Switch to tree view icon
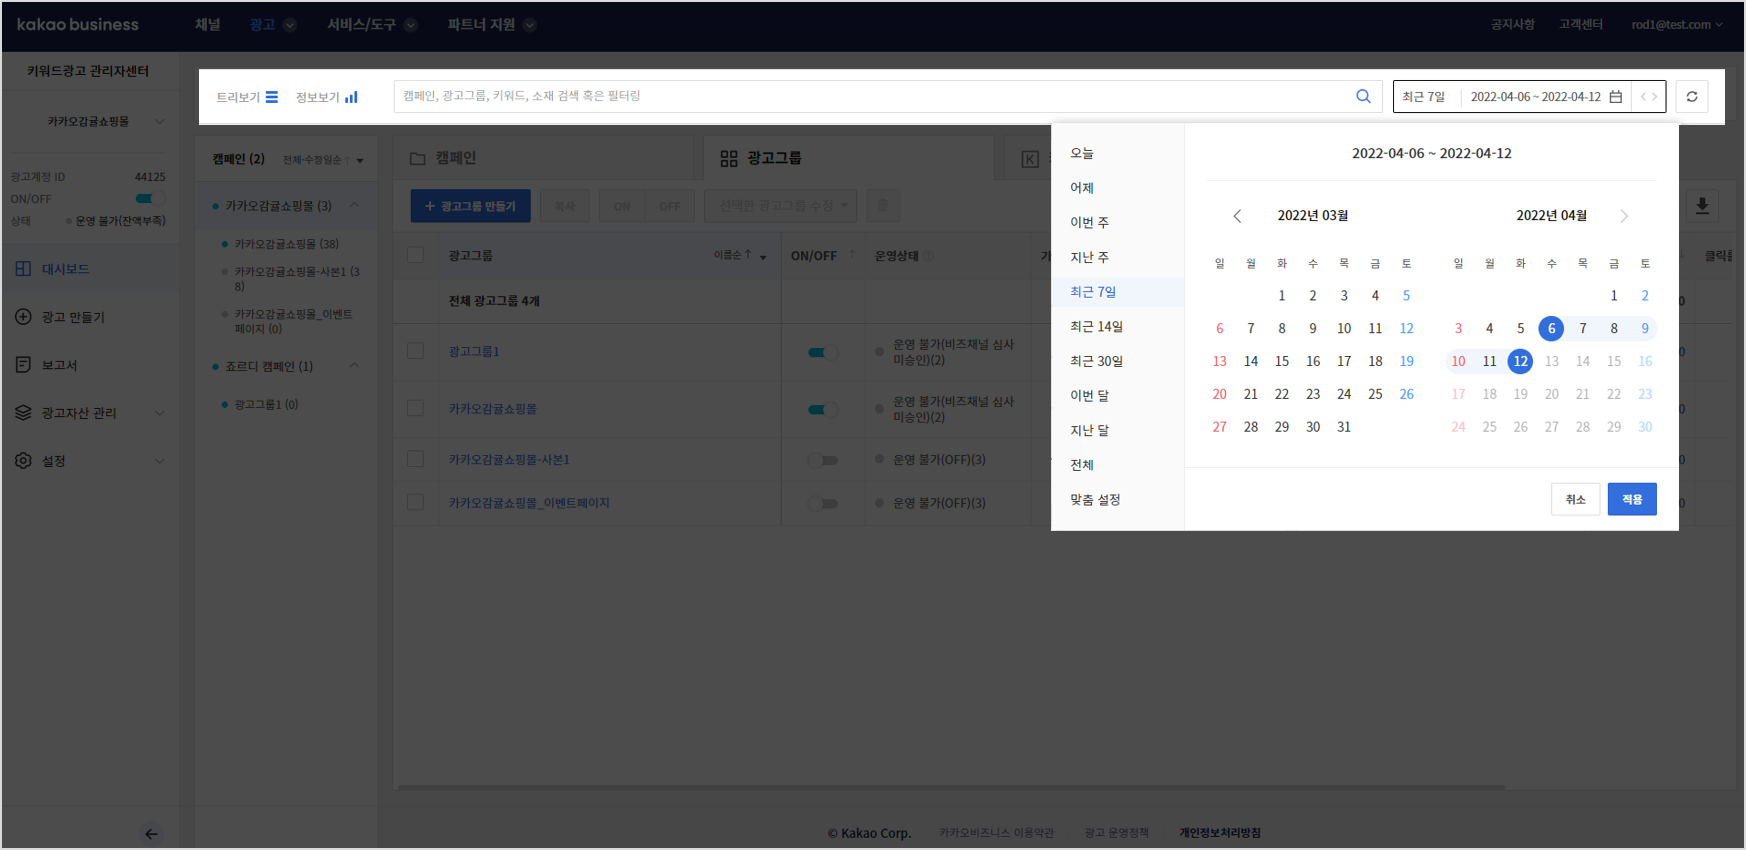 pos(271,97)
